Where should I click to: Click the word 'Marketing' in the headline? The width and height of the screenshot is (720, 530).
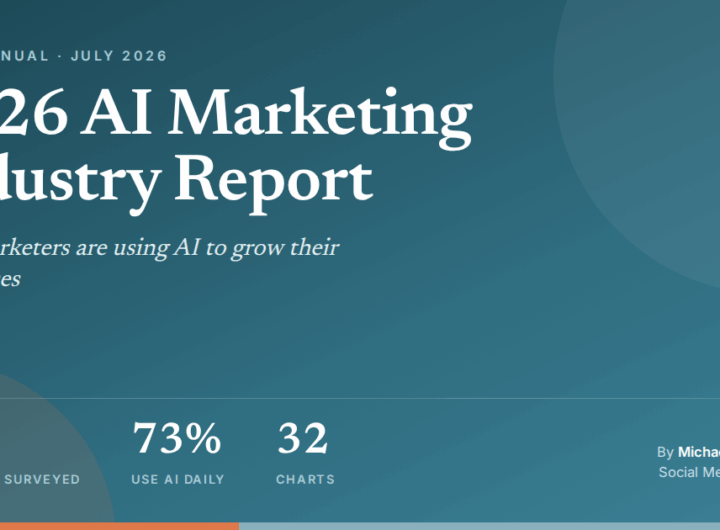click(x=320, y=117)
